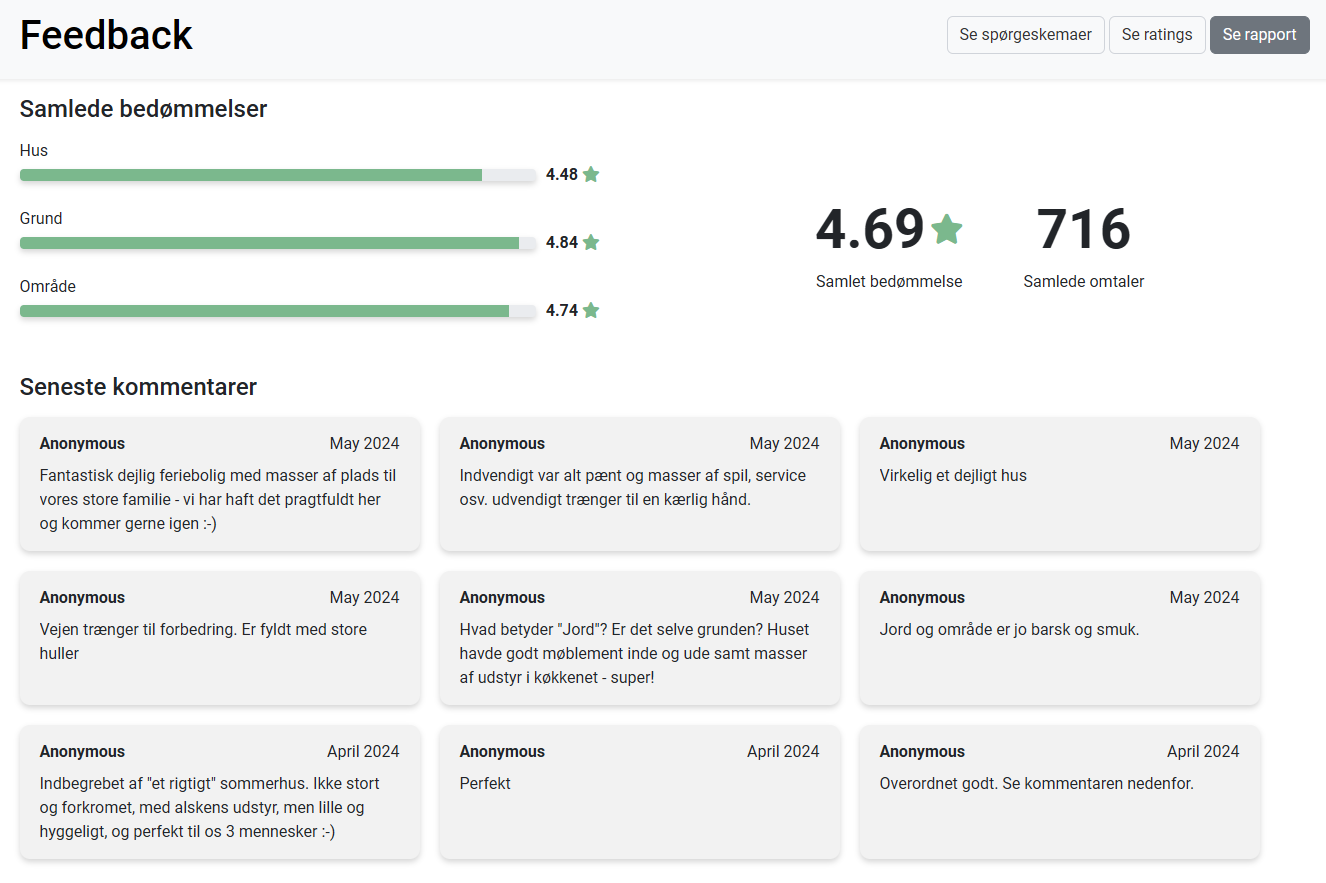Viewport: 1326px width, 883px height.
Task: Click the star icon next to Hus rating
Action: (591, 174)
